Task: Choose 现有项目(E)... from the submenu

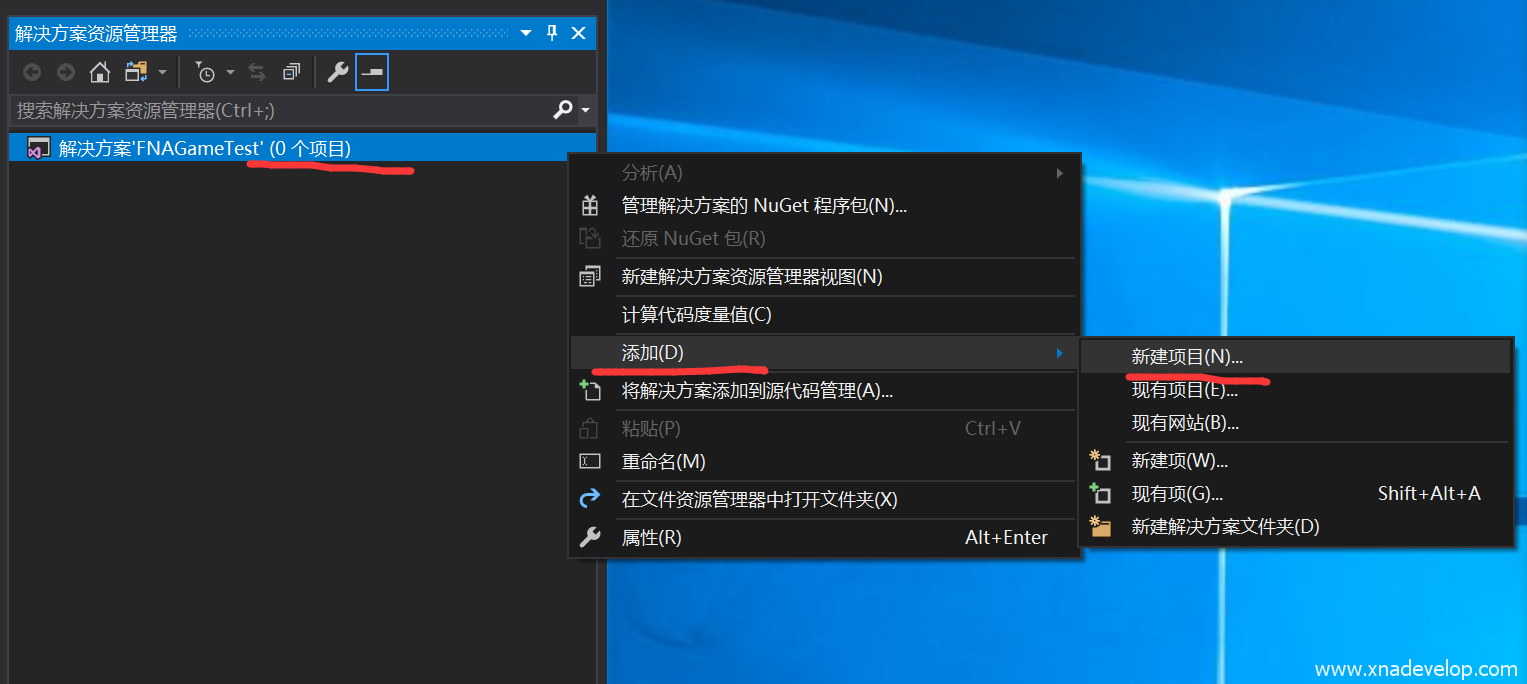Action: click(1184, 390)
